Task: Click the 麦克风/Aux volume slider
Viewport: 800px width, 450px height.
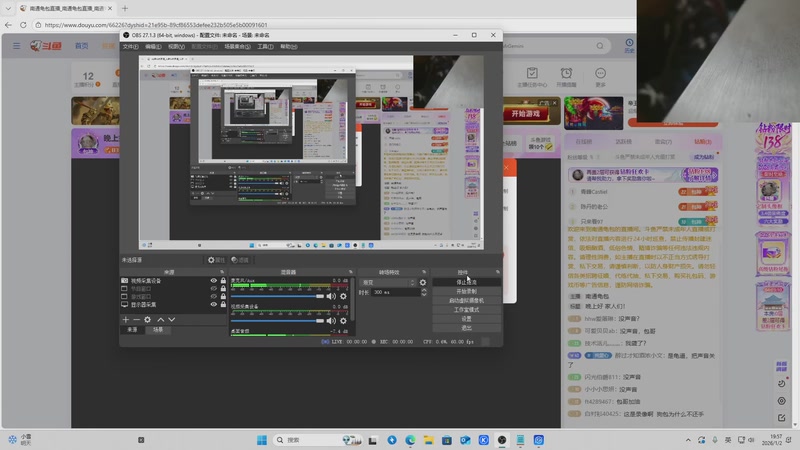Action: [x=277, y=296]
